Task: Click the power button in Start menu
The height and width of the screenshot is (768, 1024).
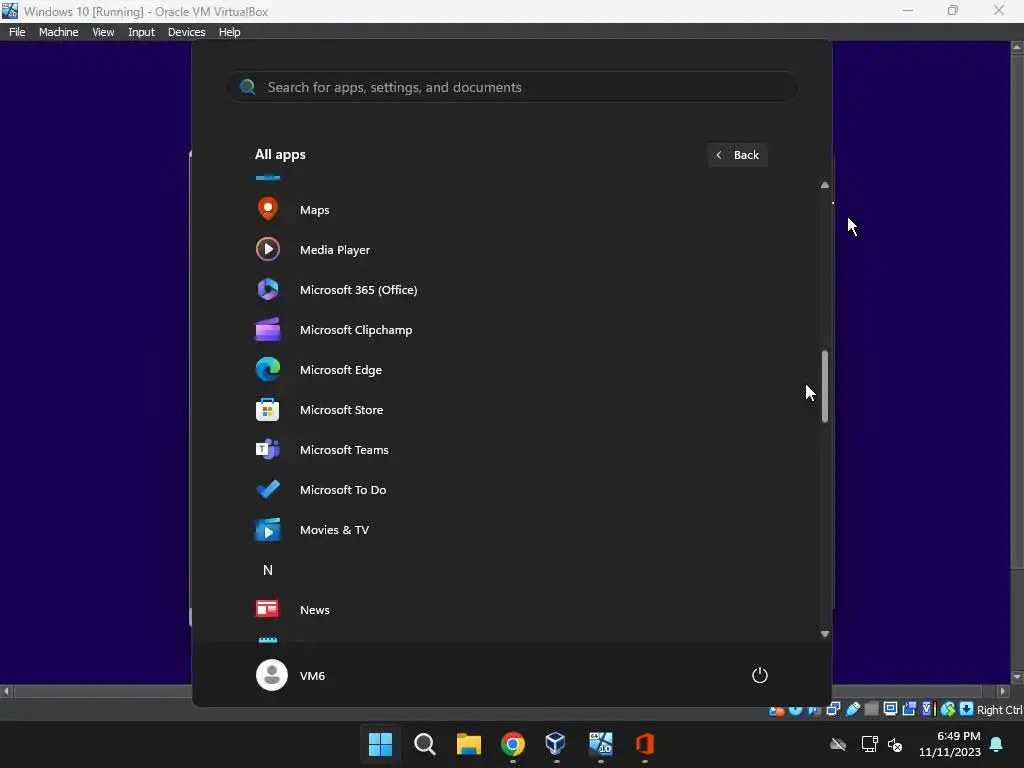Action: click(x=760, y=675)
